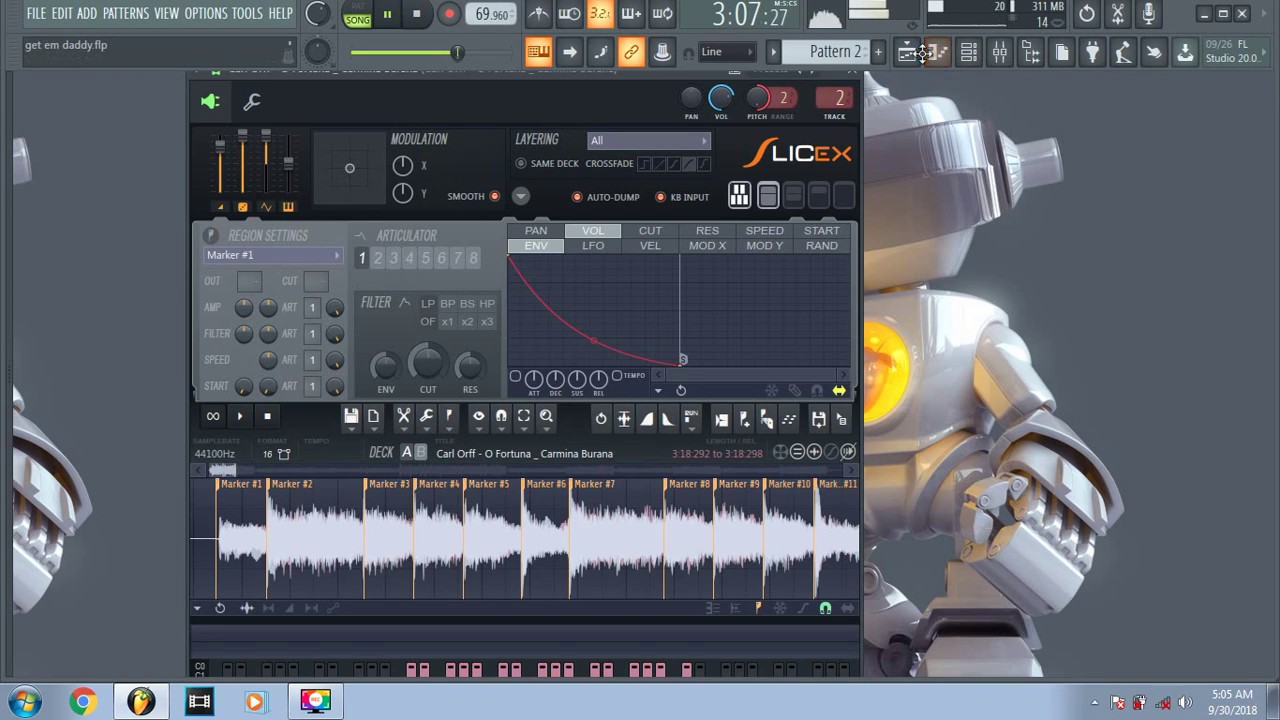The width and height of the screenshot is (1280, 720).
Task: Open the FL Studio browser icon
Action: 1031,52
